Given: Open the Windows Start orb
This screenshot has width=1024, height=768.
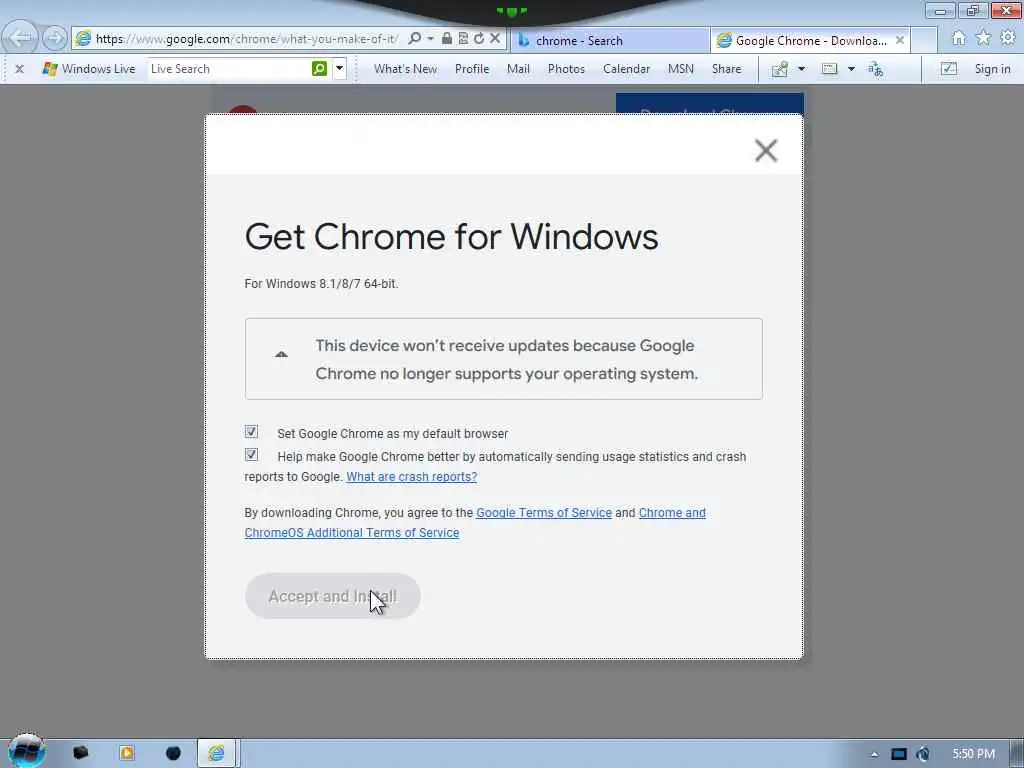Looking at the screenshot, I should 26,751.
